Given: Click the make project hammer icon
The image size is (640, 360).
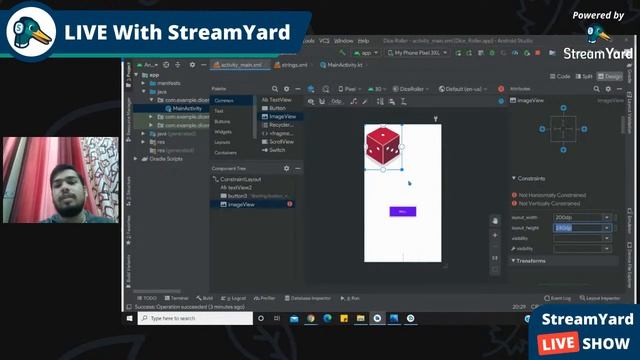Looking at the screenshot, I should point(342,53).
